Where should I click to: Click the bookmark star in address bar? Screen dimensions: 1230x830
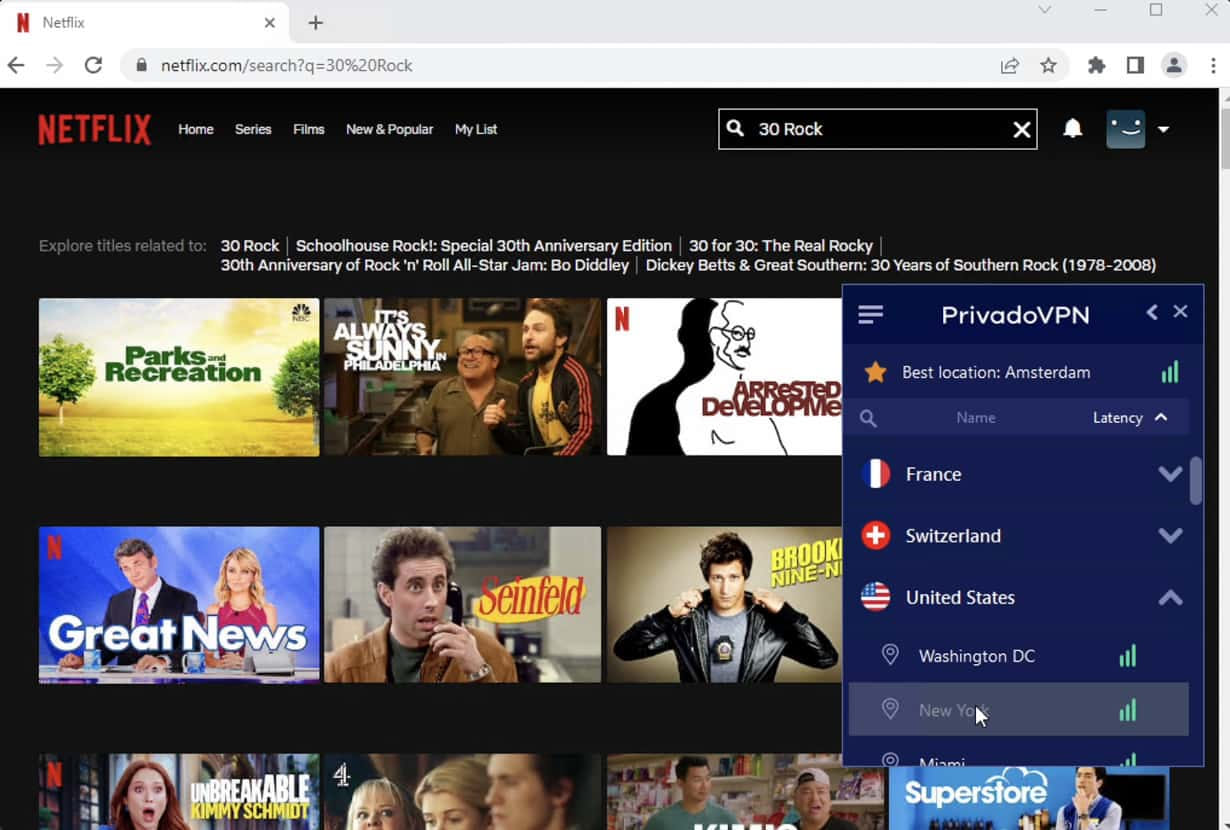(1048, 66)
